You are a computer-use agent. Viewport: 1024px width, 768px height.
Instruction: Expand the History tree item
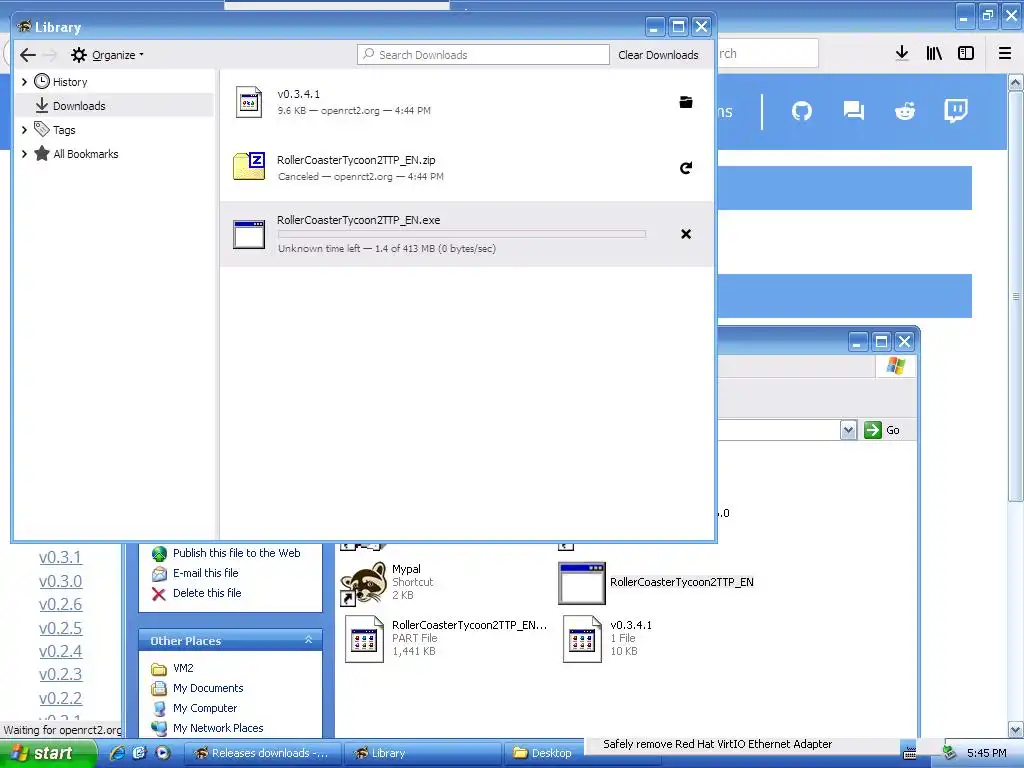click(24, 82)
